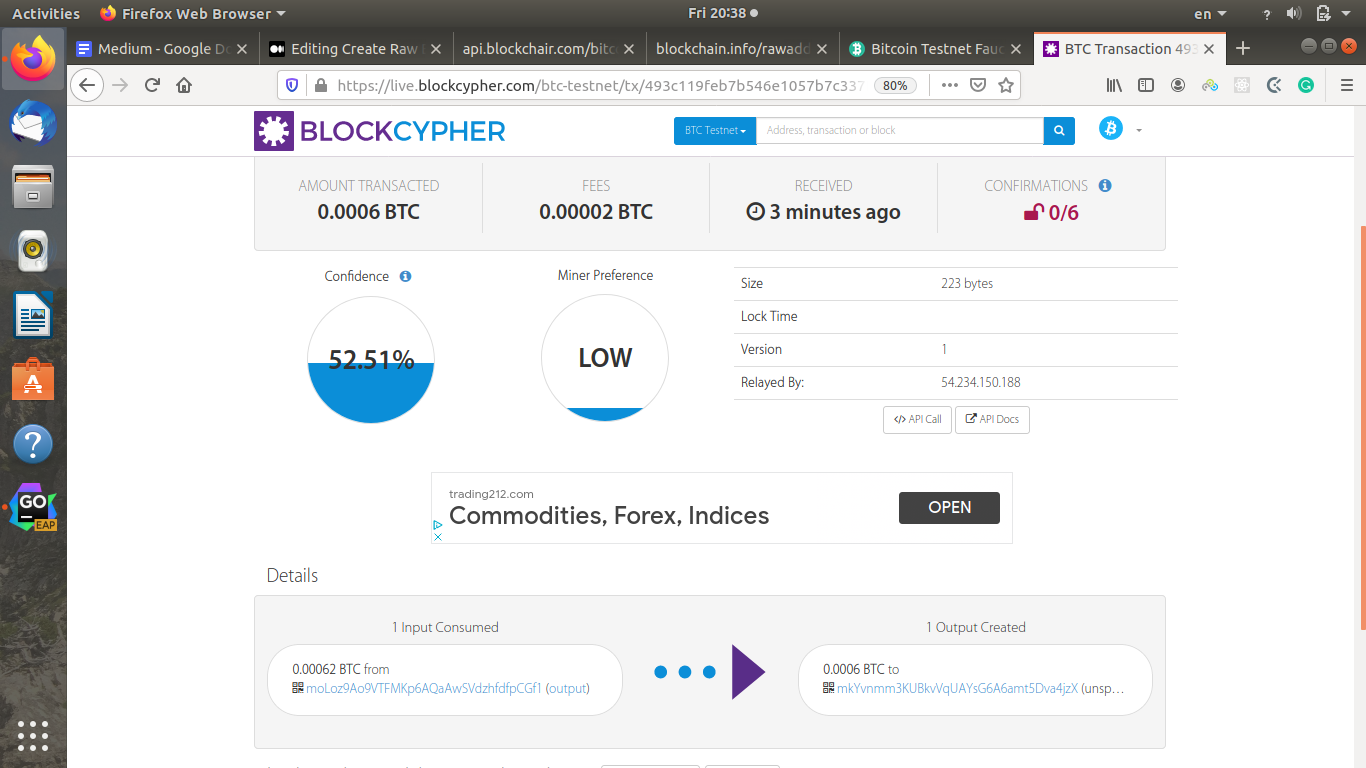Screen dimensions: 1366x768
Task: Open output address mkYvnmm3KUBkvVqUAYsG6A6amt5Dva4jzX
Action: [x=958, y=688]
